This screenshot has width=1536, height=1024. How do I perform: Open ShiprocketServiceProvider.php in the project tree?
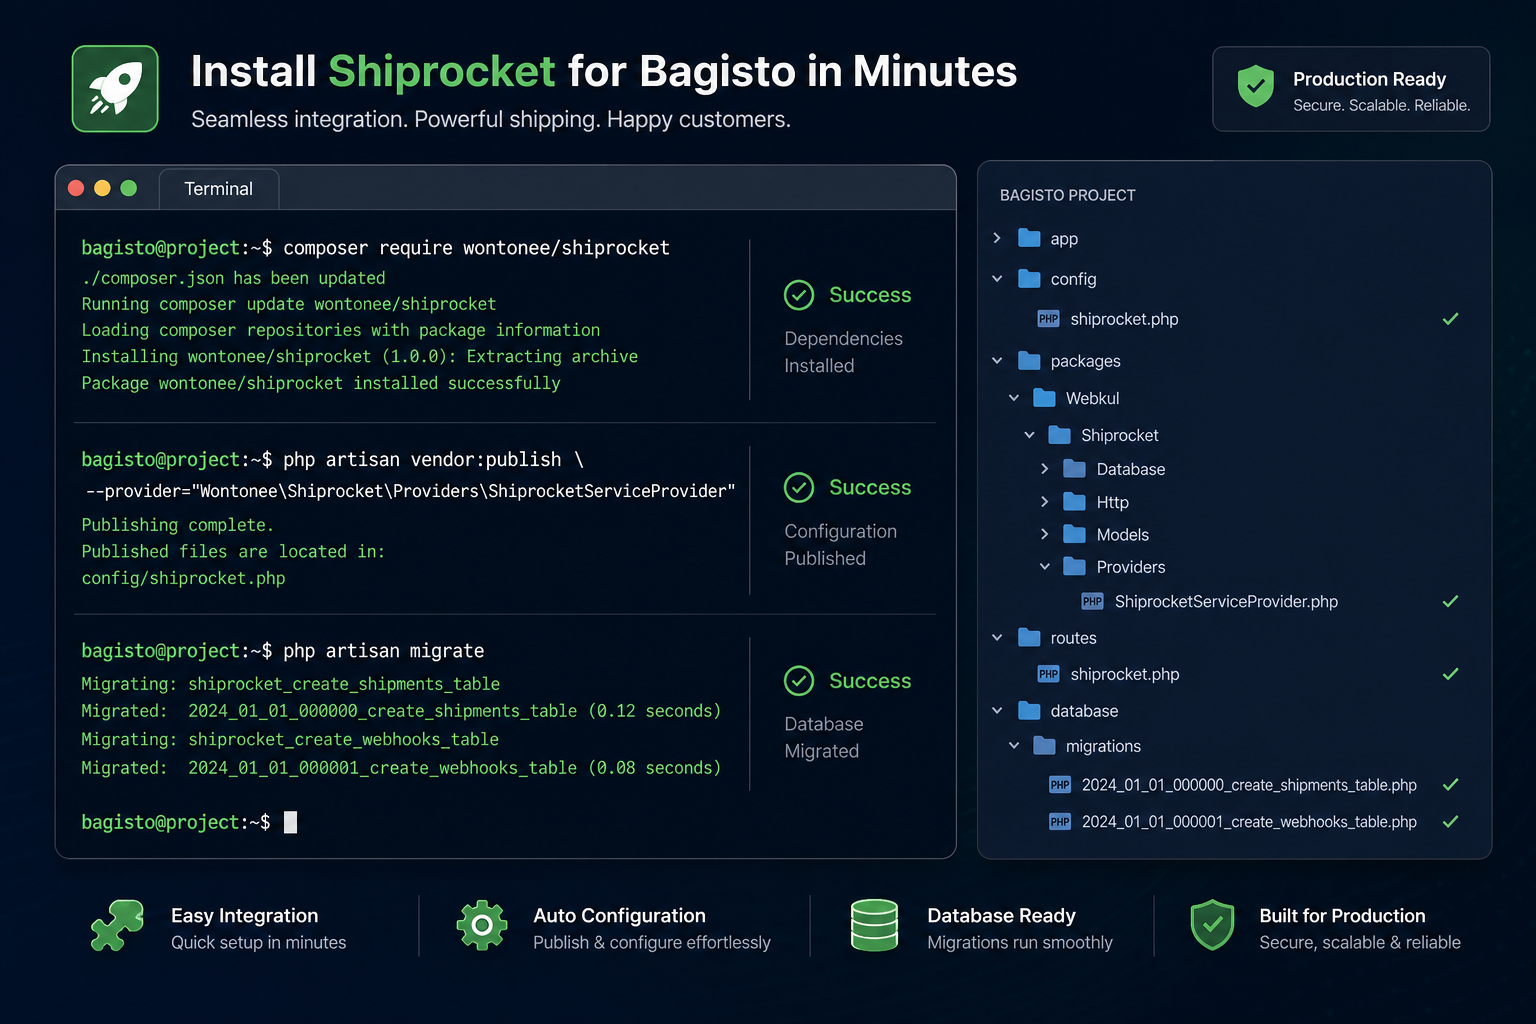pyautogui.click(x=1226, y=601)
